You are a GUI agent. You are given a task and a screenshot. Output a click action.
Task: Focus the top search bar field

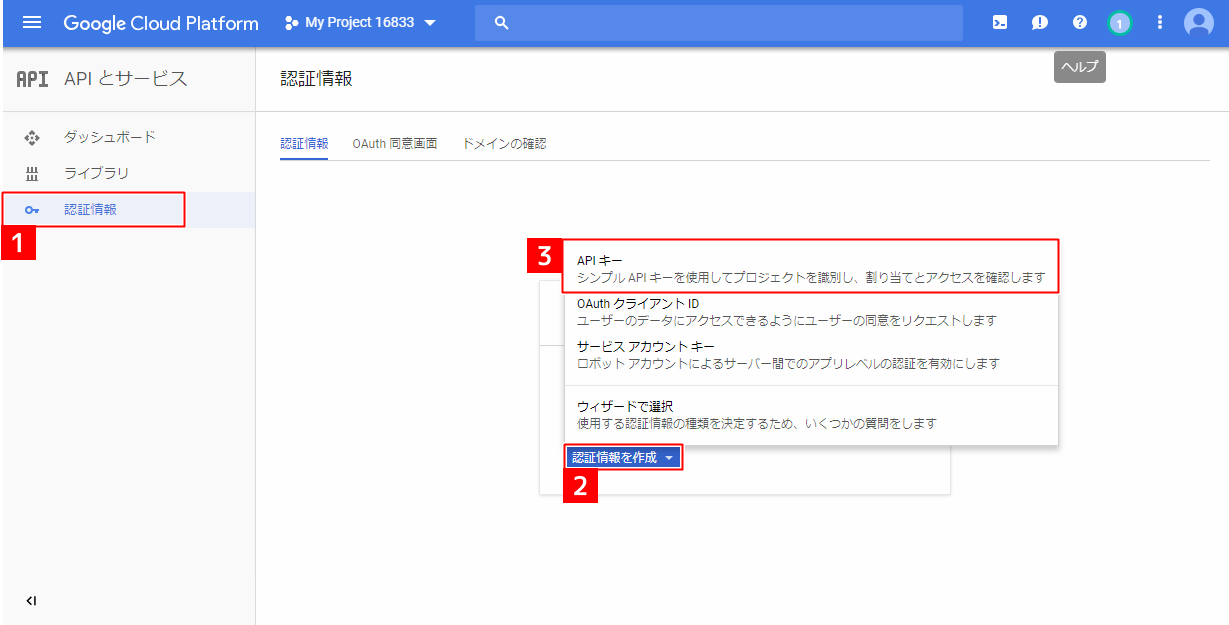click(x=719, y=22)
